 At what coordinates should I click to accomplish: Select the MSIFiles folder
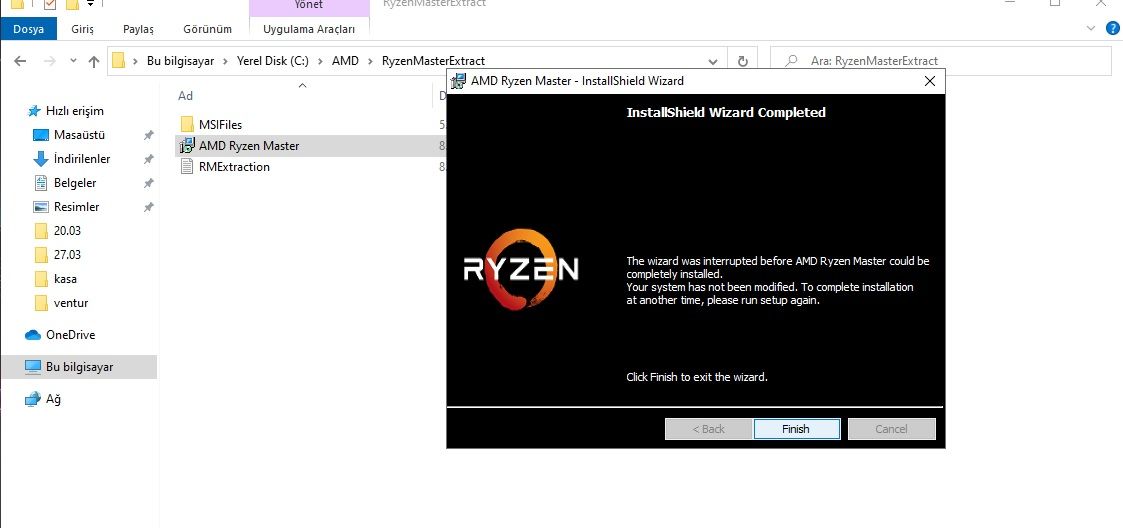pos(221,125)
